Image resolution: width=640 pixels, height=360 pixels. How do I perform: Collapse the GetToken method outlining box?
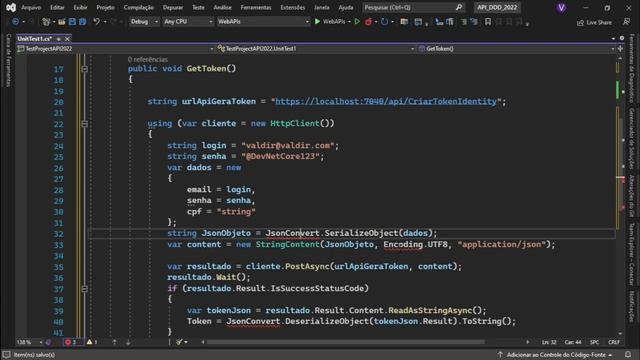click(x=84, y=69)
